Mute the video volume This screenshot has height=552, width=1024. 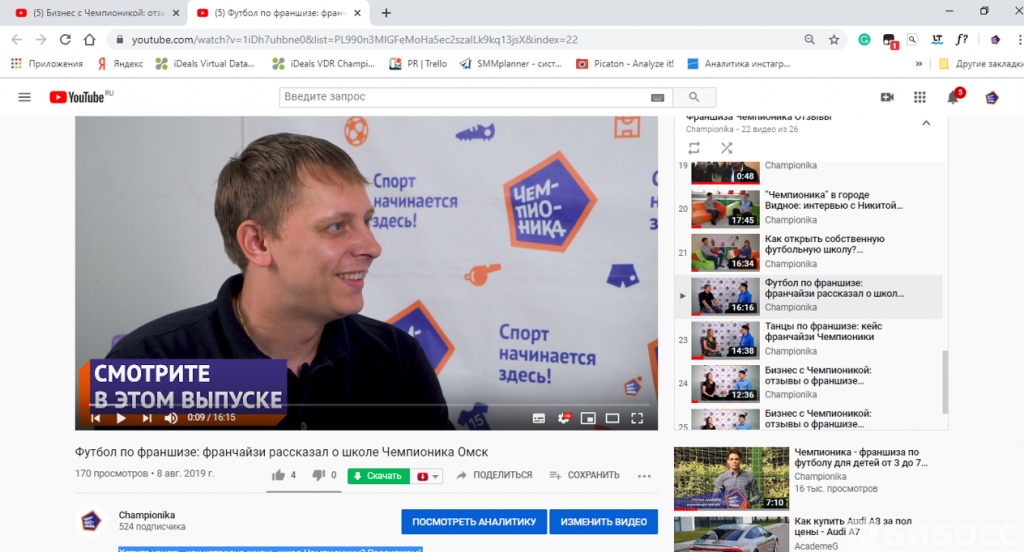click(171, 418)
